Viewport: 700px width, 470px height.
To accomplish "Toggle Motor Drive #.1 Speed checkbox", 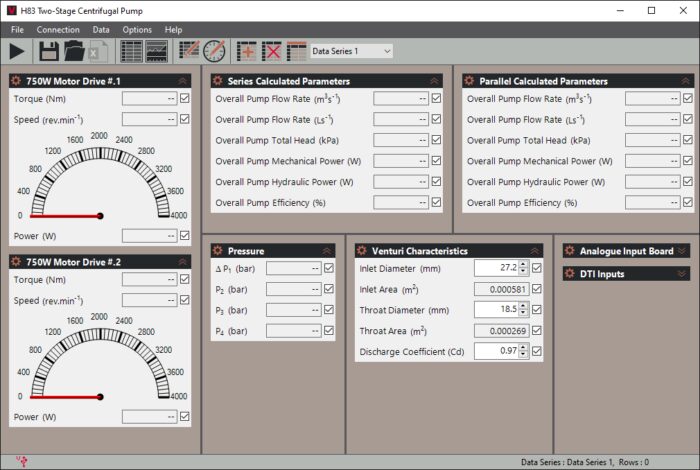I will click(184, 119).
